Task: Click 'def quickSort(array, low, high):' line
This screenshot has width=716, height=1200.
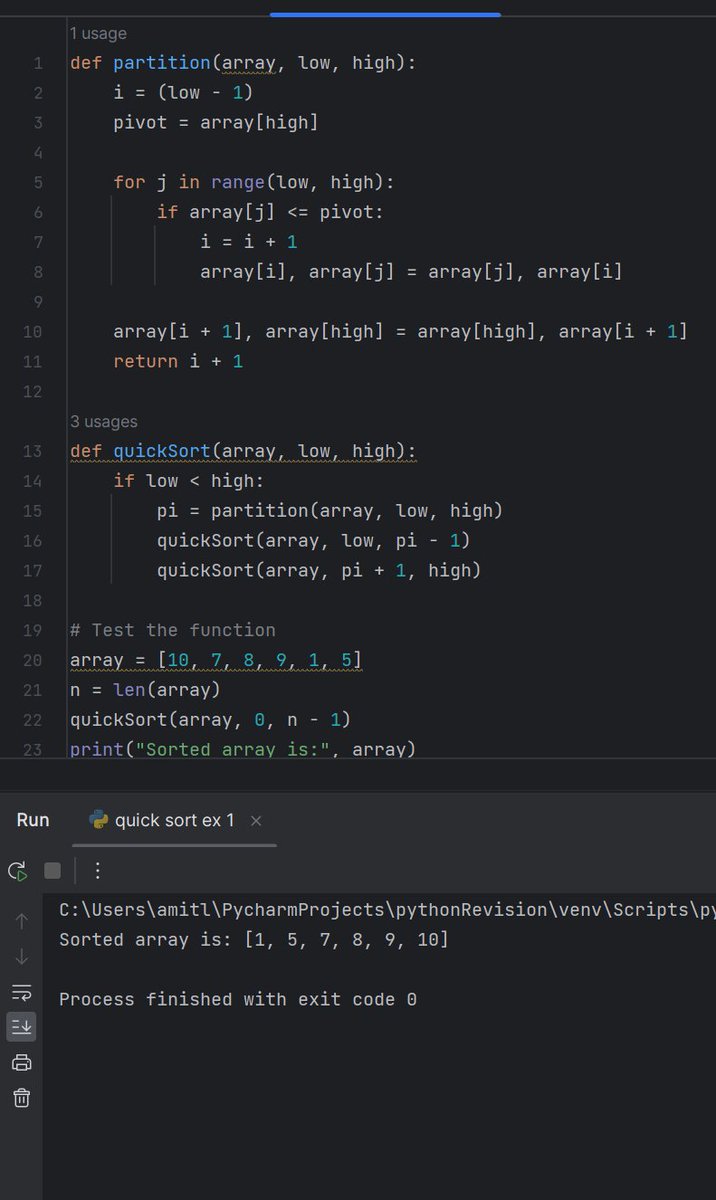Action: [243, 451]
